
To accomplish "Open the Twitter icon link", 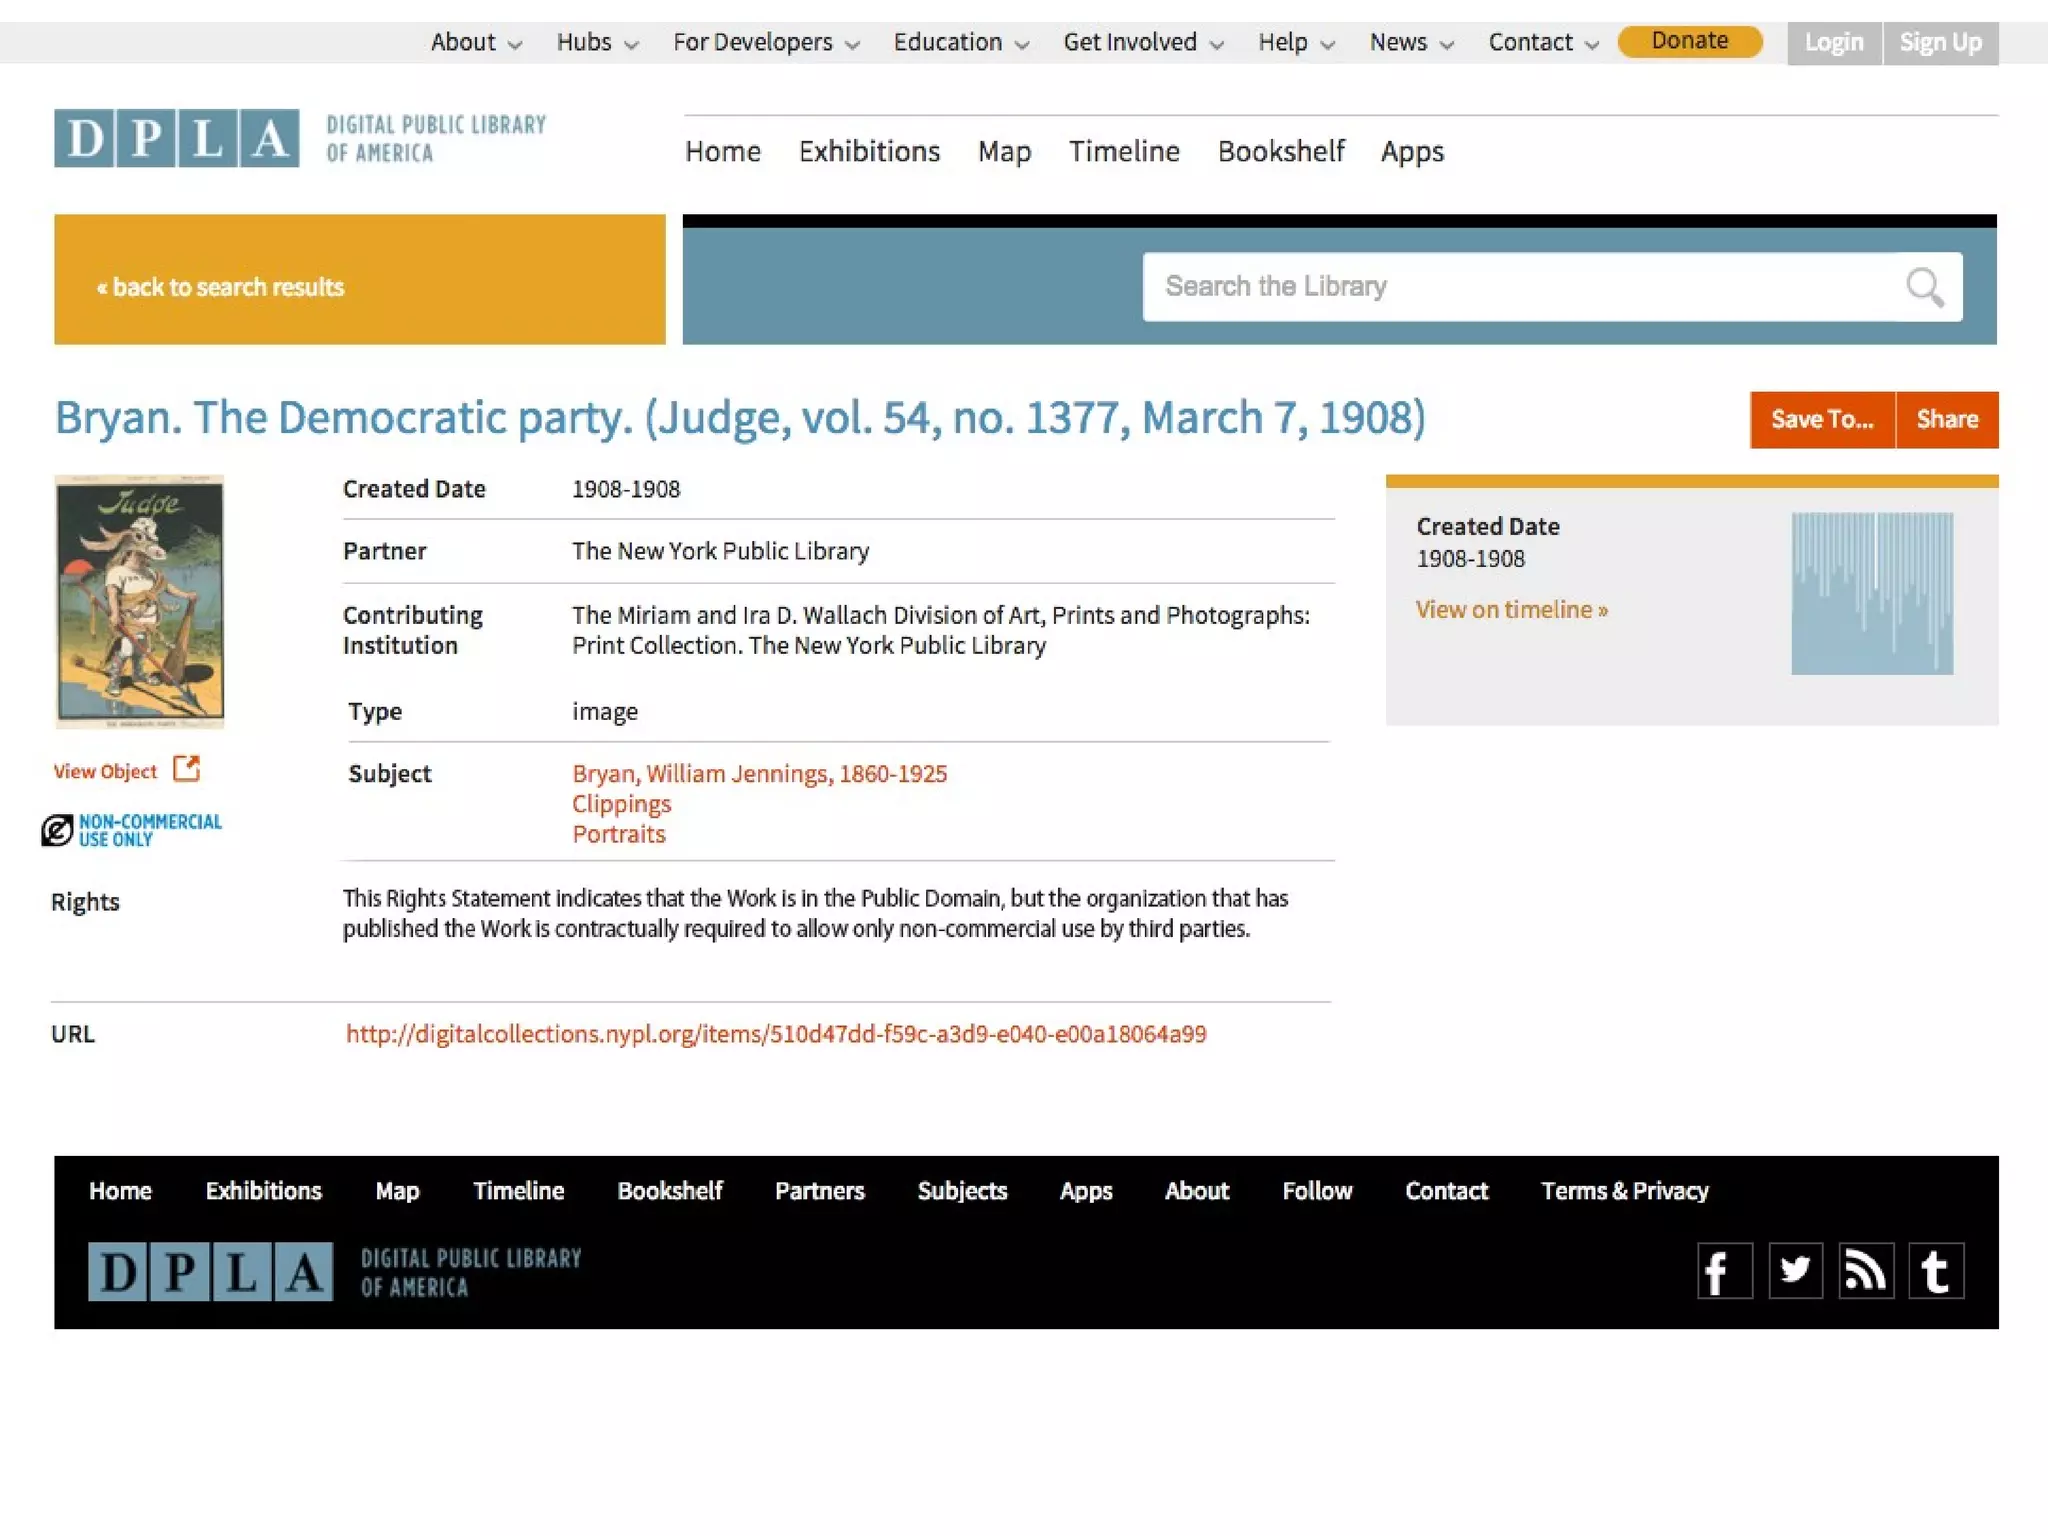I will coord(1795,1271).
